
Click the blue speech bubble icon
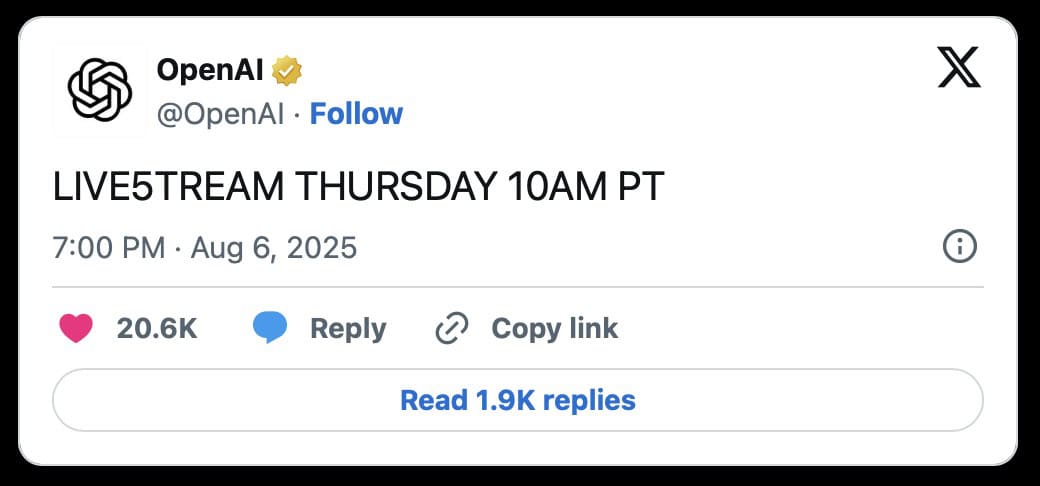tap(270, 328)
